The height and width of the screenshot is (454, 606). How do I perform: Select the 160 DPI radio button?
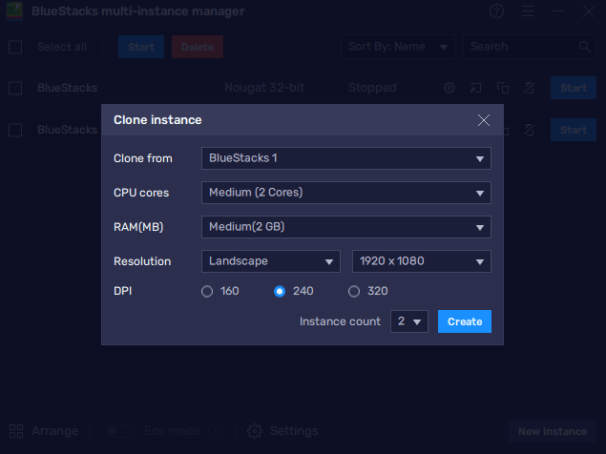point(207,291)
